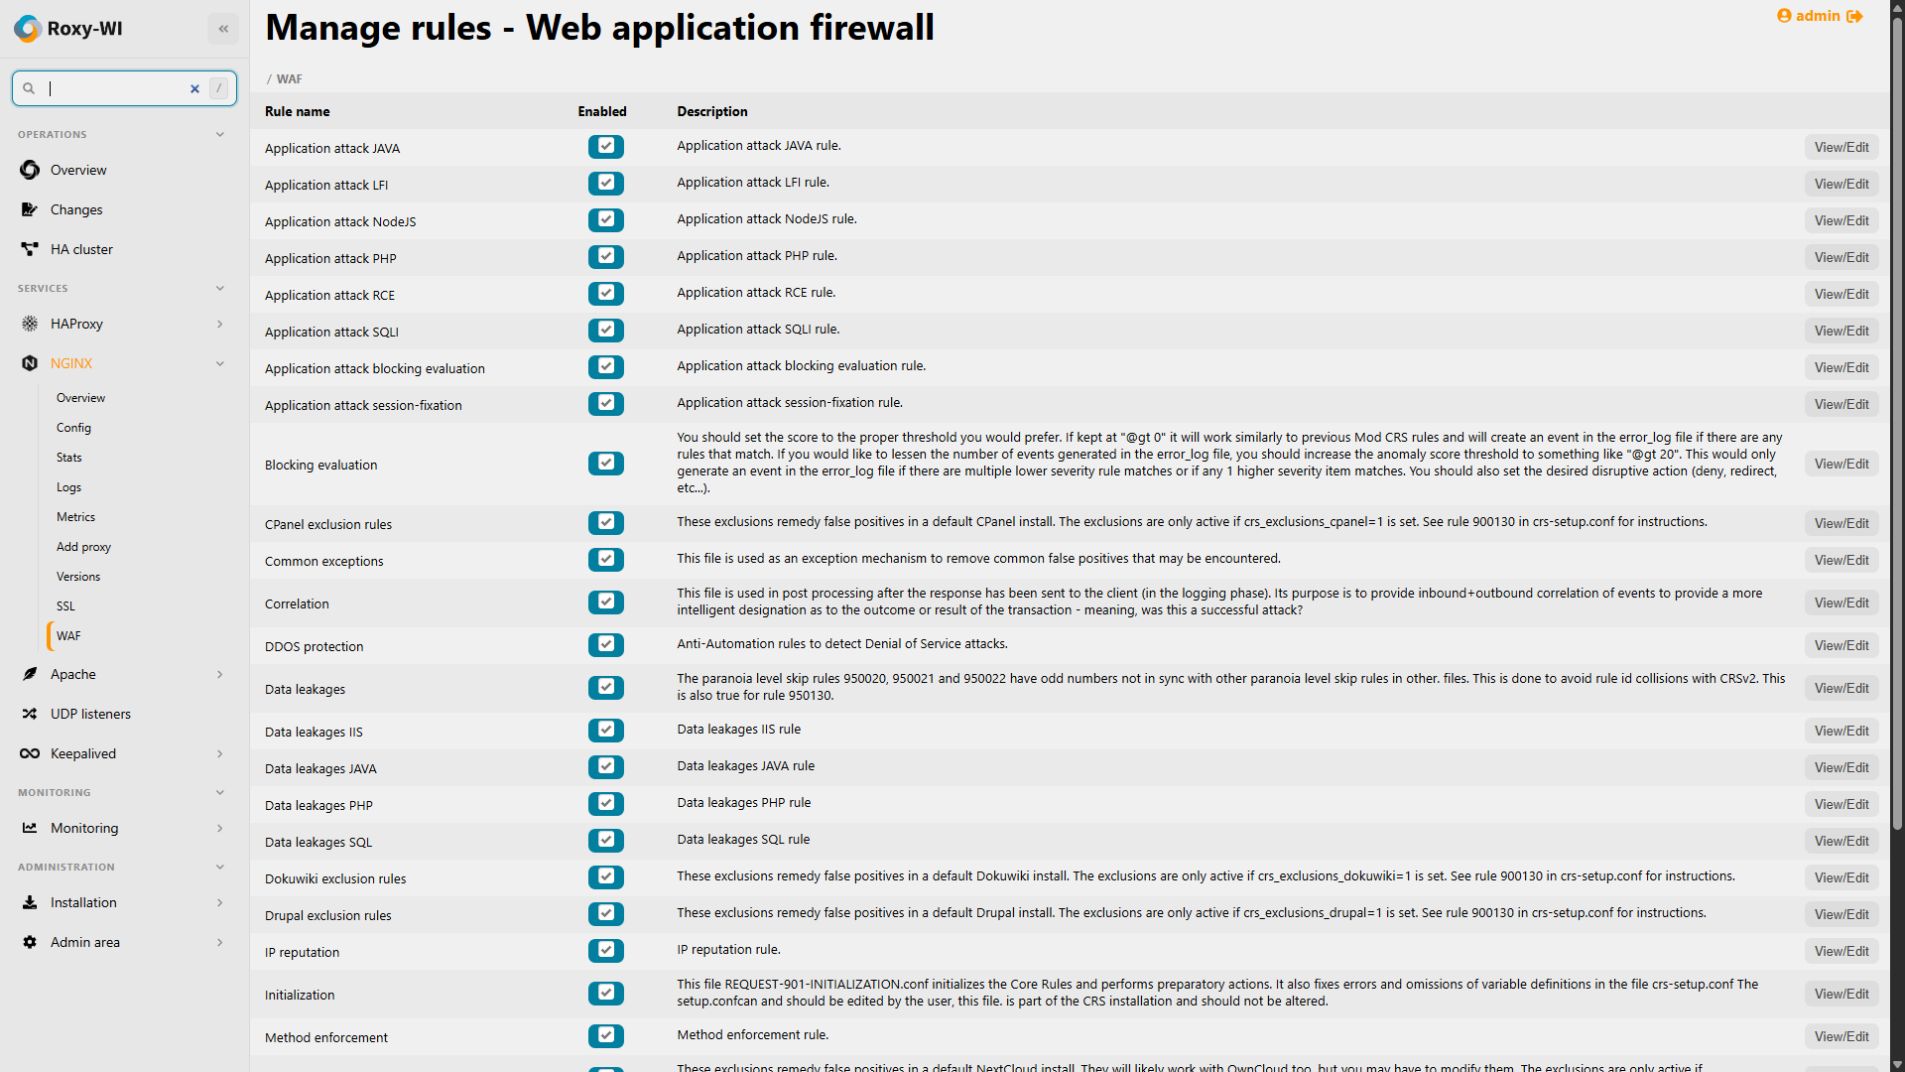Viewport: 1905px width, 1072px height.
Task: Click the scrollbar down arrow
Action: (x=1897, y=1064)
